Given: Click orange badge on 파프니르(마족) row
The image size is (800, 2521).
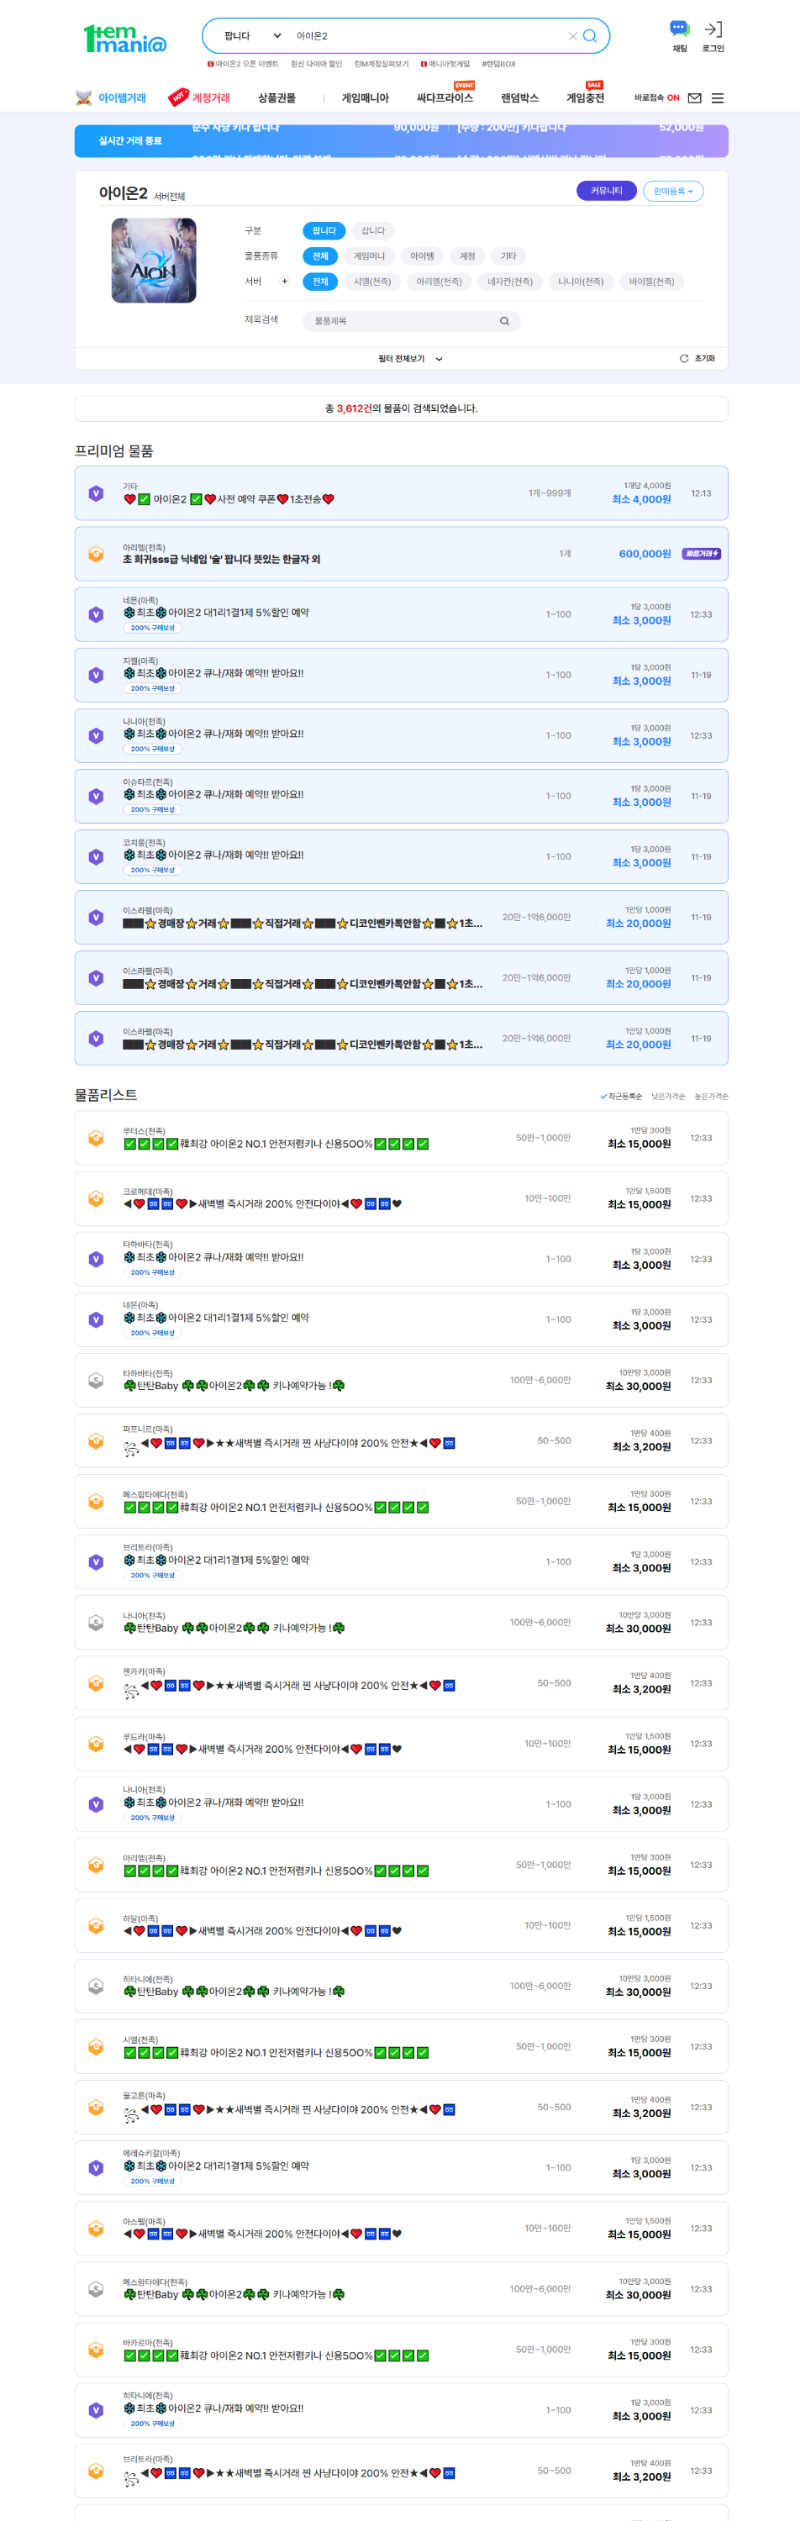Looking at the screenshot, I should (x=96, y=1441).
